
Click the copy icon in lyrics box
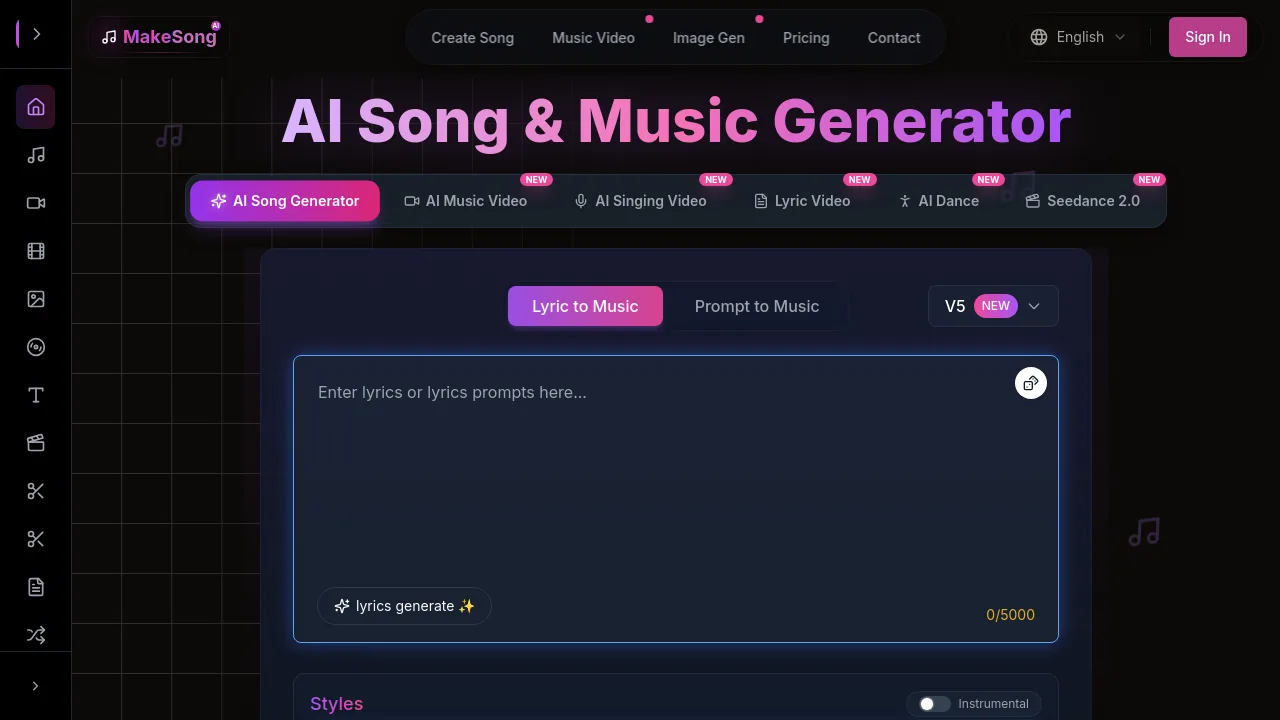(x=1031, y=383)
